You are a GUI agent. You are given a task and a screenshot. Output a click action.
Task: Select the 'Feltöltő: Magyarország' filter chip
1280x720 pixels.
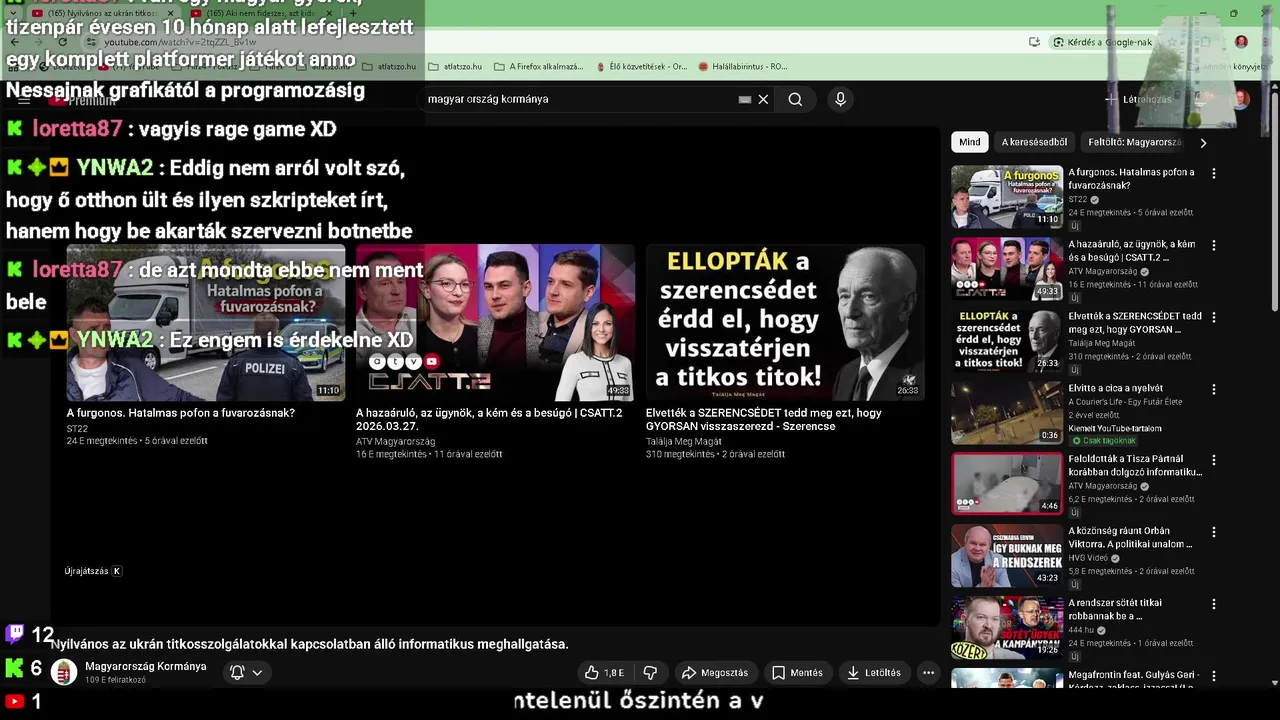click(x=1135, y=142)
